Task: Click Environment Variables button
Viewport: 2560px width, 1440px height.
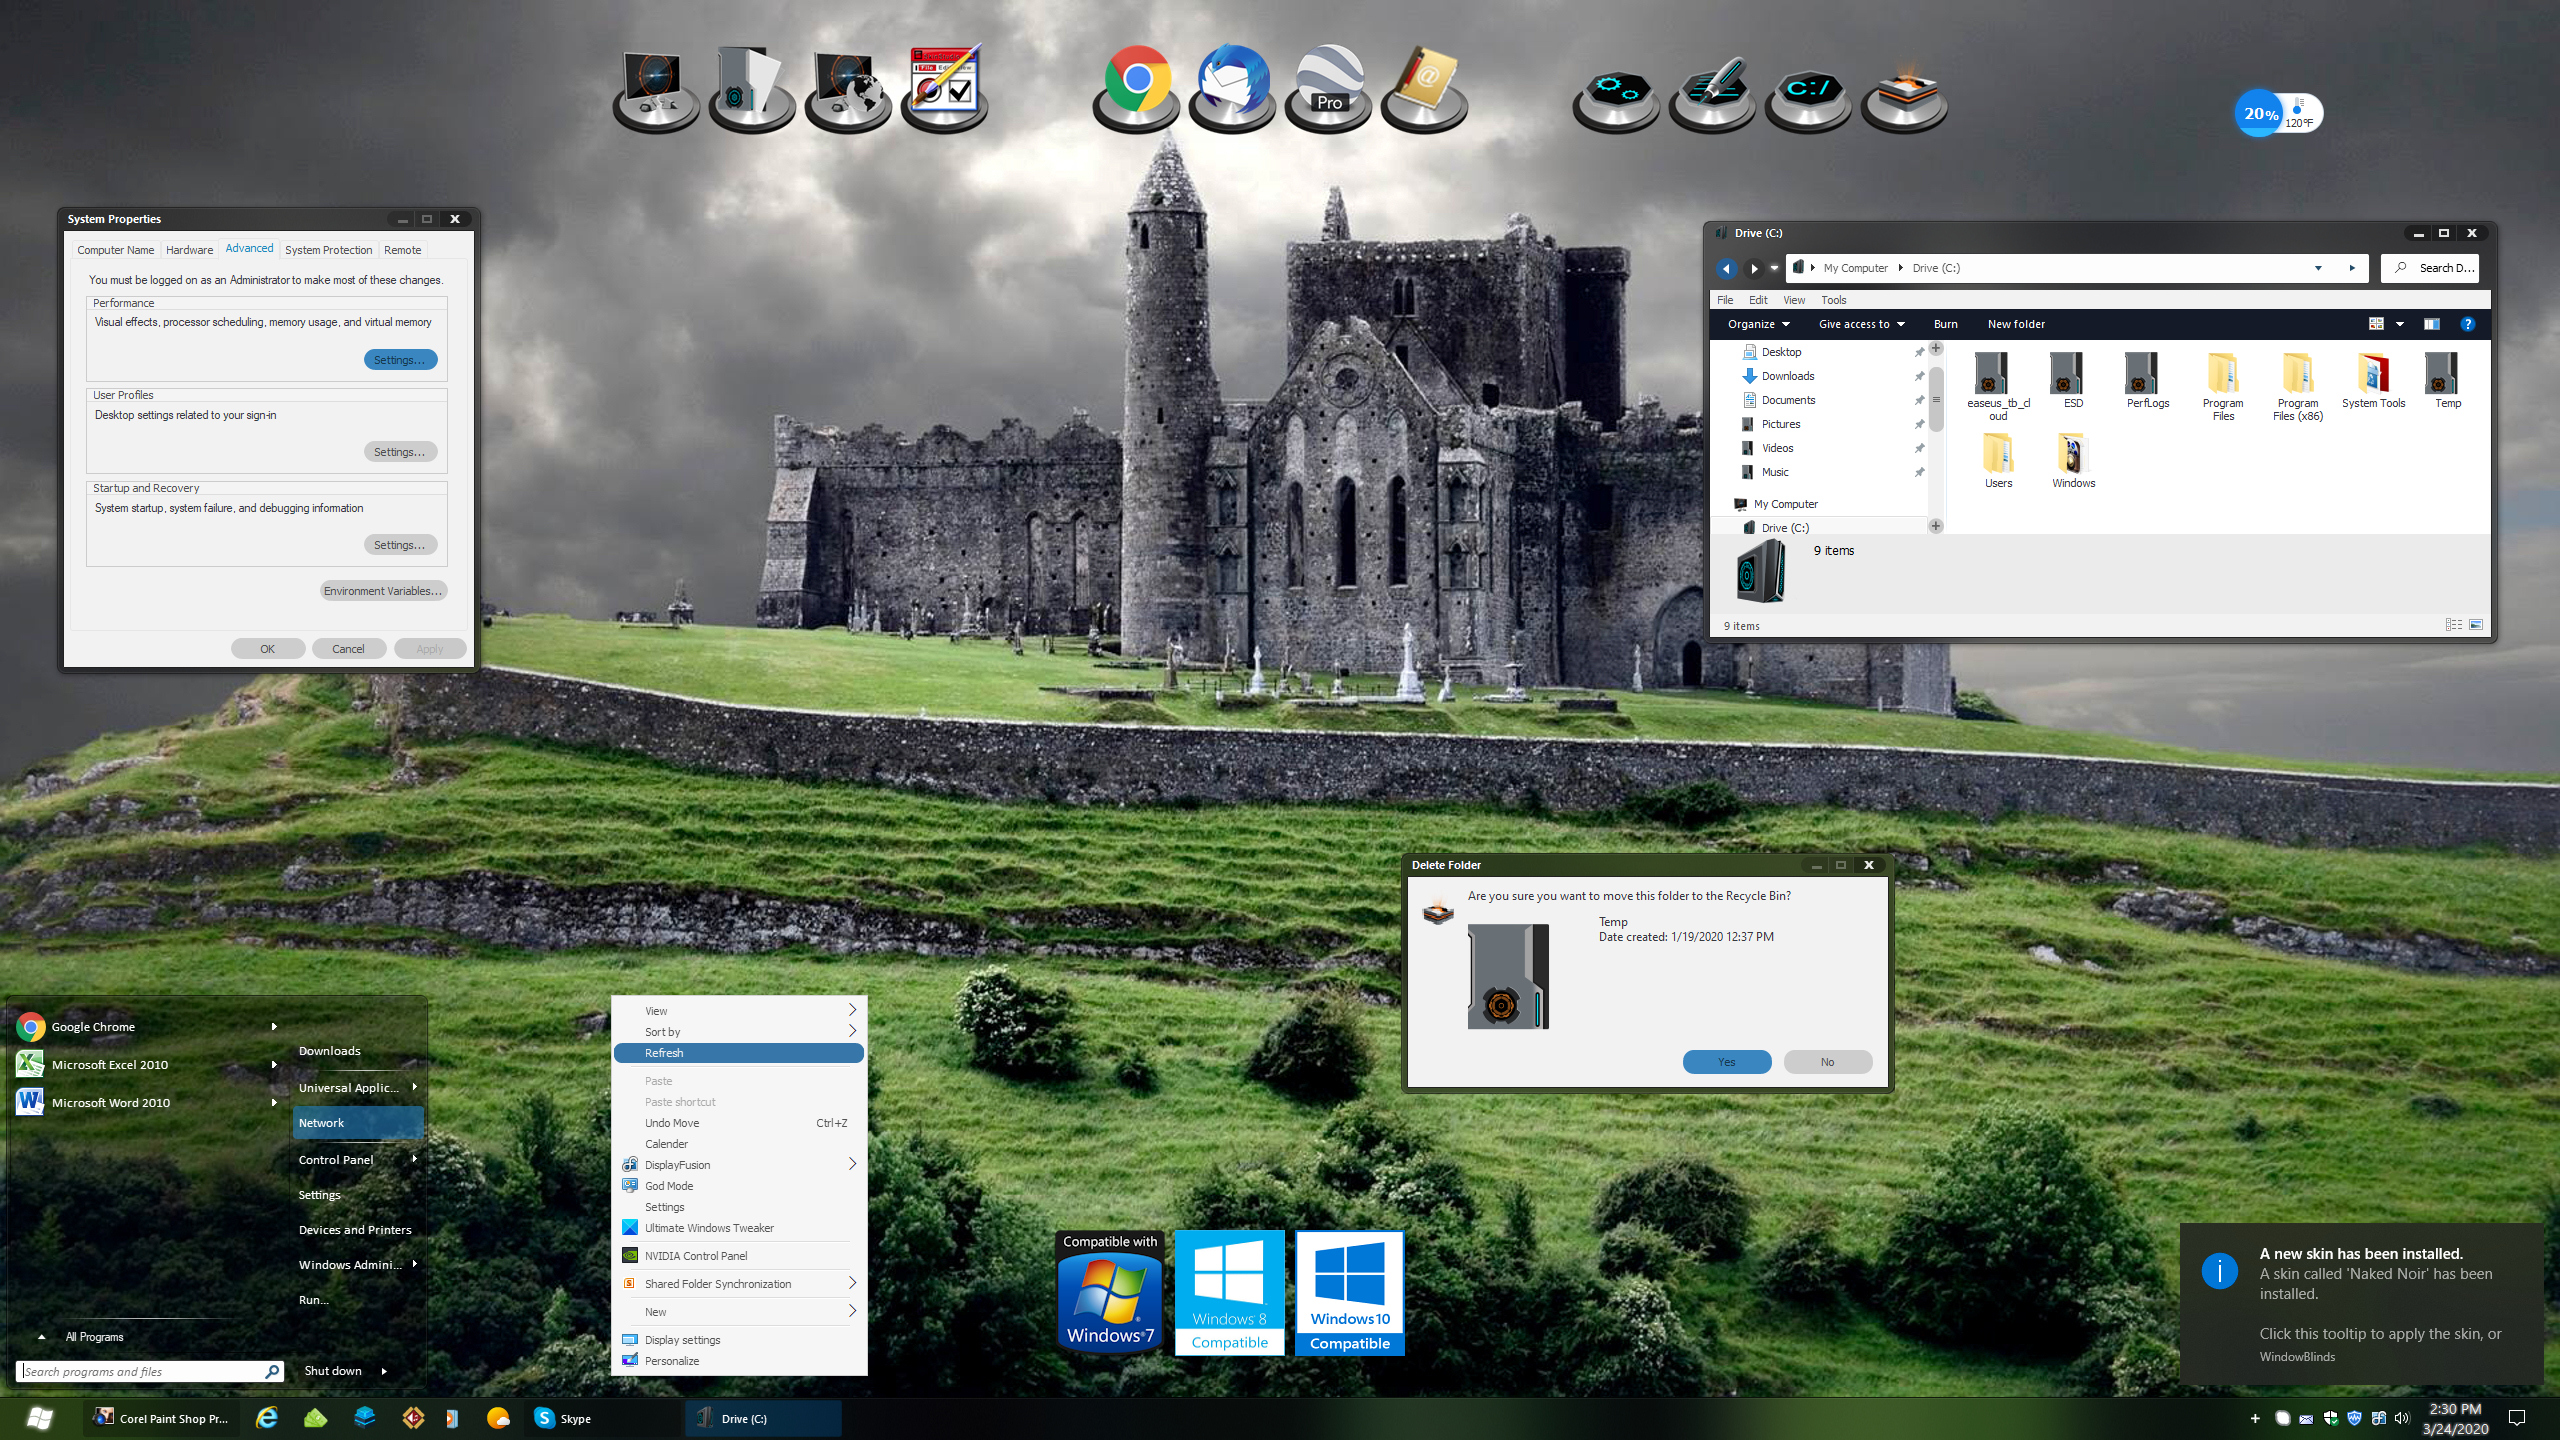Action: 383,591
